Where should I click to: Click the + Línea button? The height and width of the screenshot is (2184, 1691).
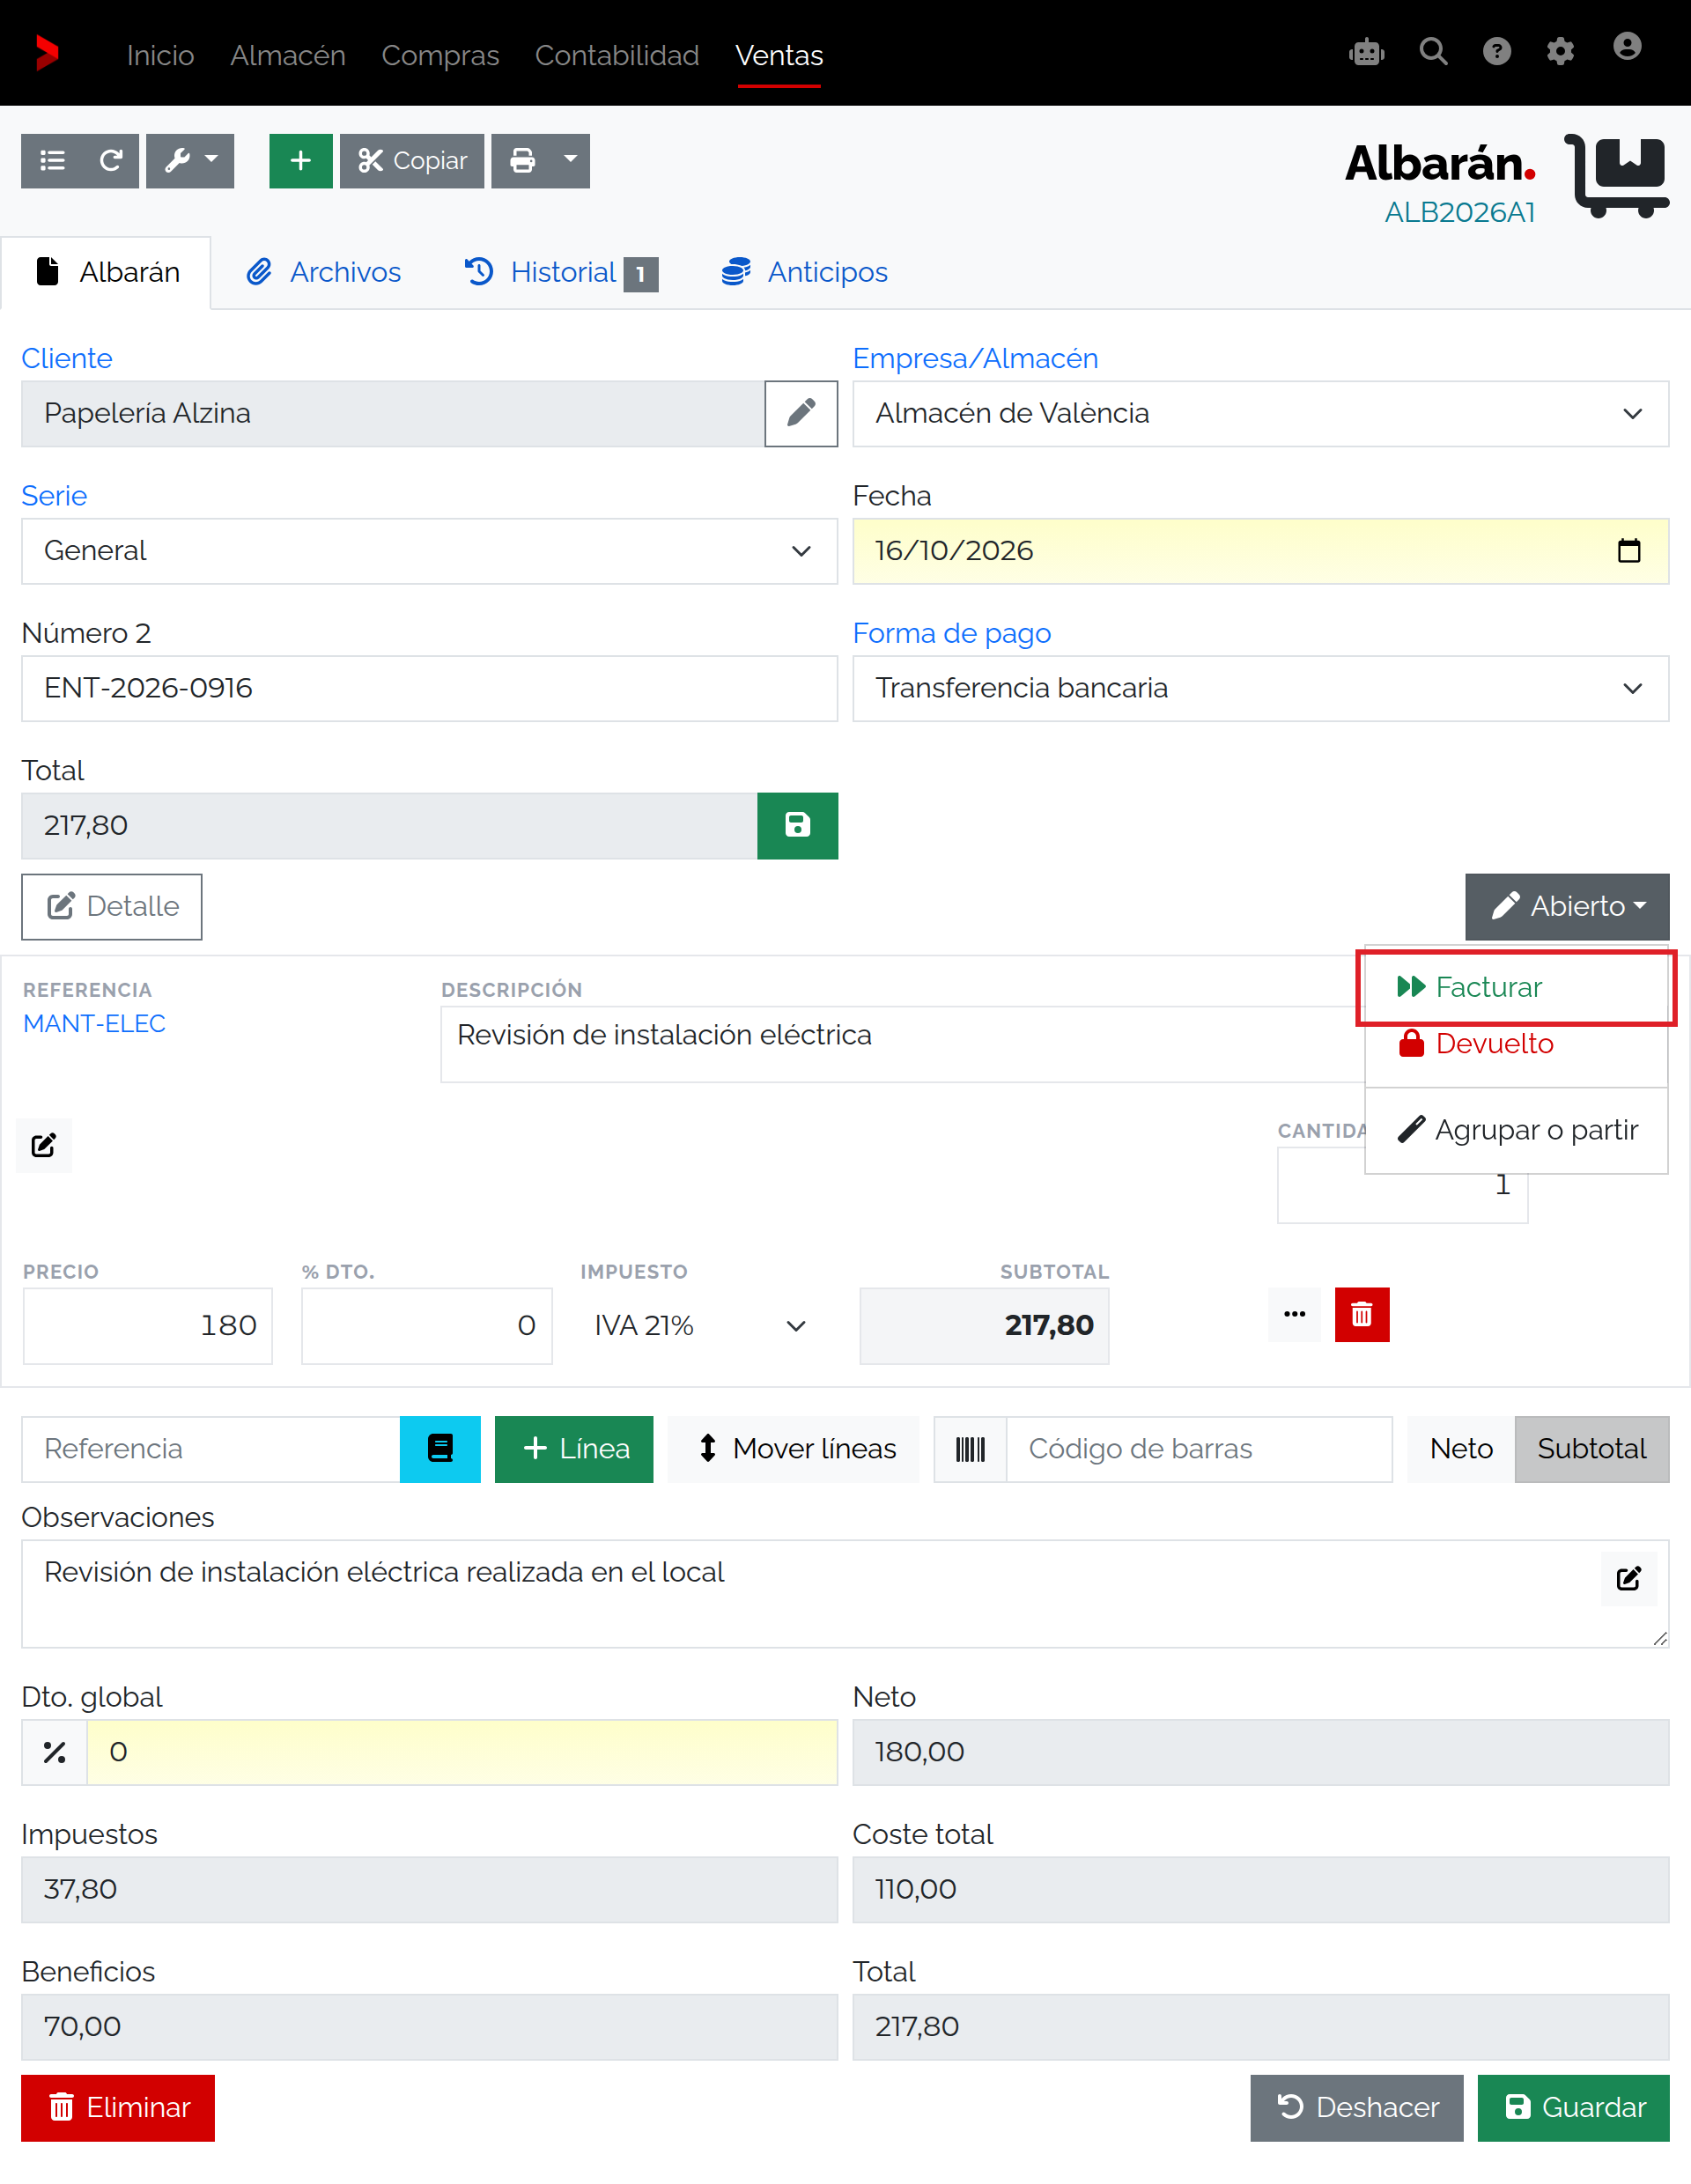[574, 1448]
